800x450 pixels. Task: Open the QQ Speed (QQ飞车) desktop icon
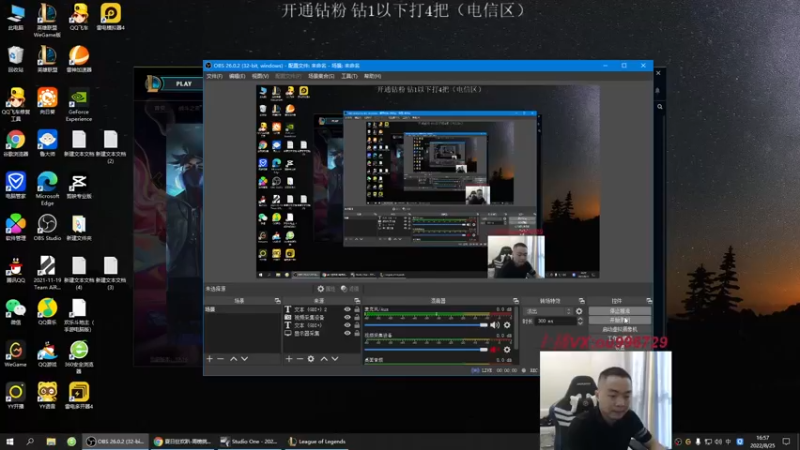(79, 17)
